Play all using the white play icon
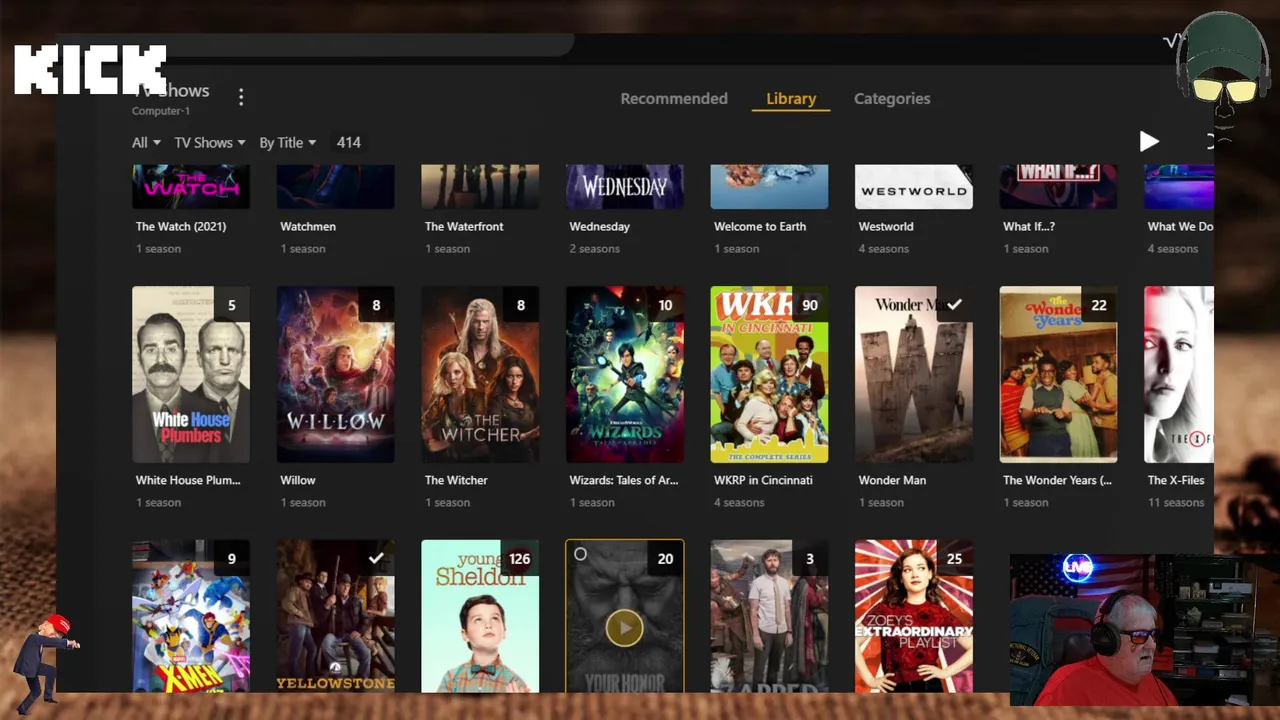This screenshot has height=720, width=1280. click(x=1149, y=142)
